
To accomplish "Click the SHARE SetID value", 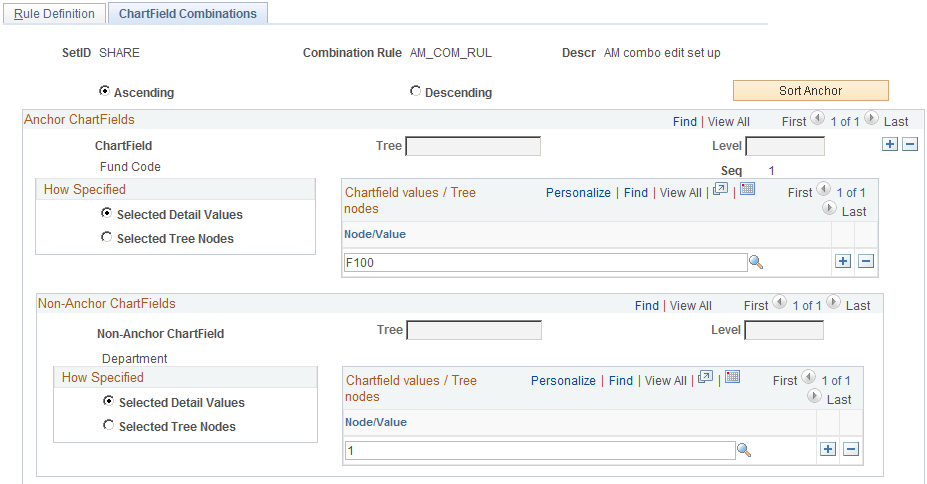I will (x=119, y=53).
